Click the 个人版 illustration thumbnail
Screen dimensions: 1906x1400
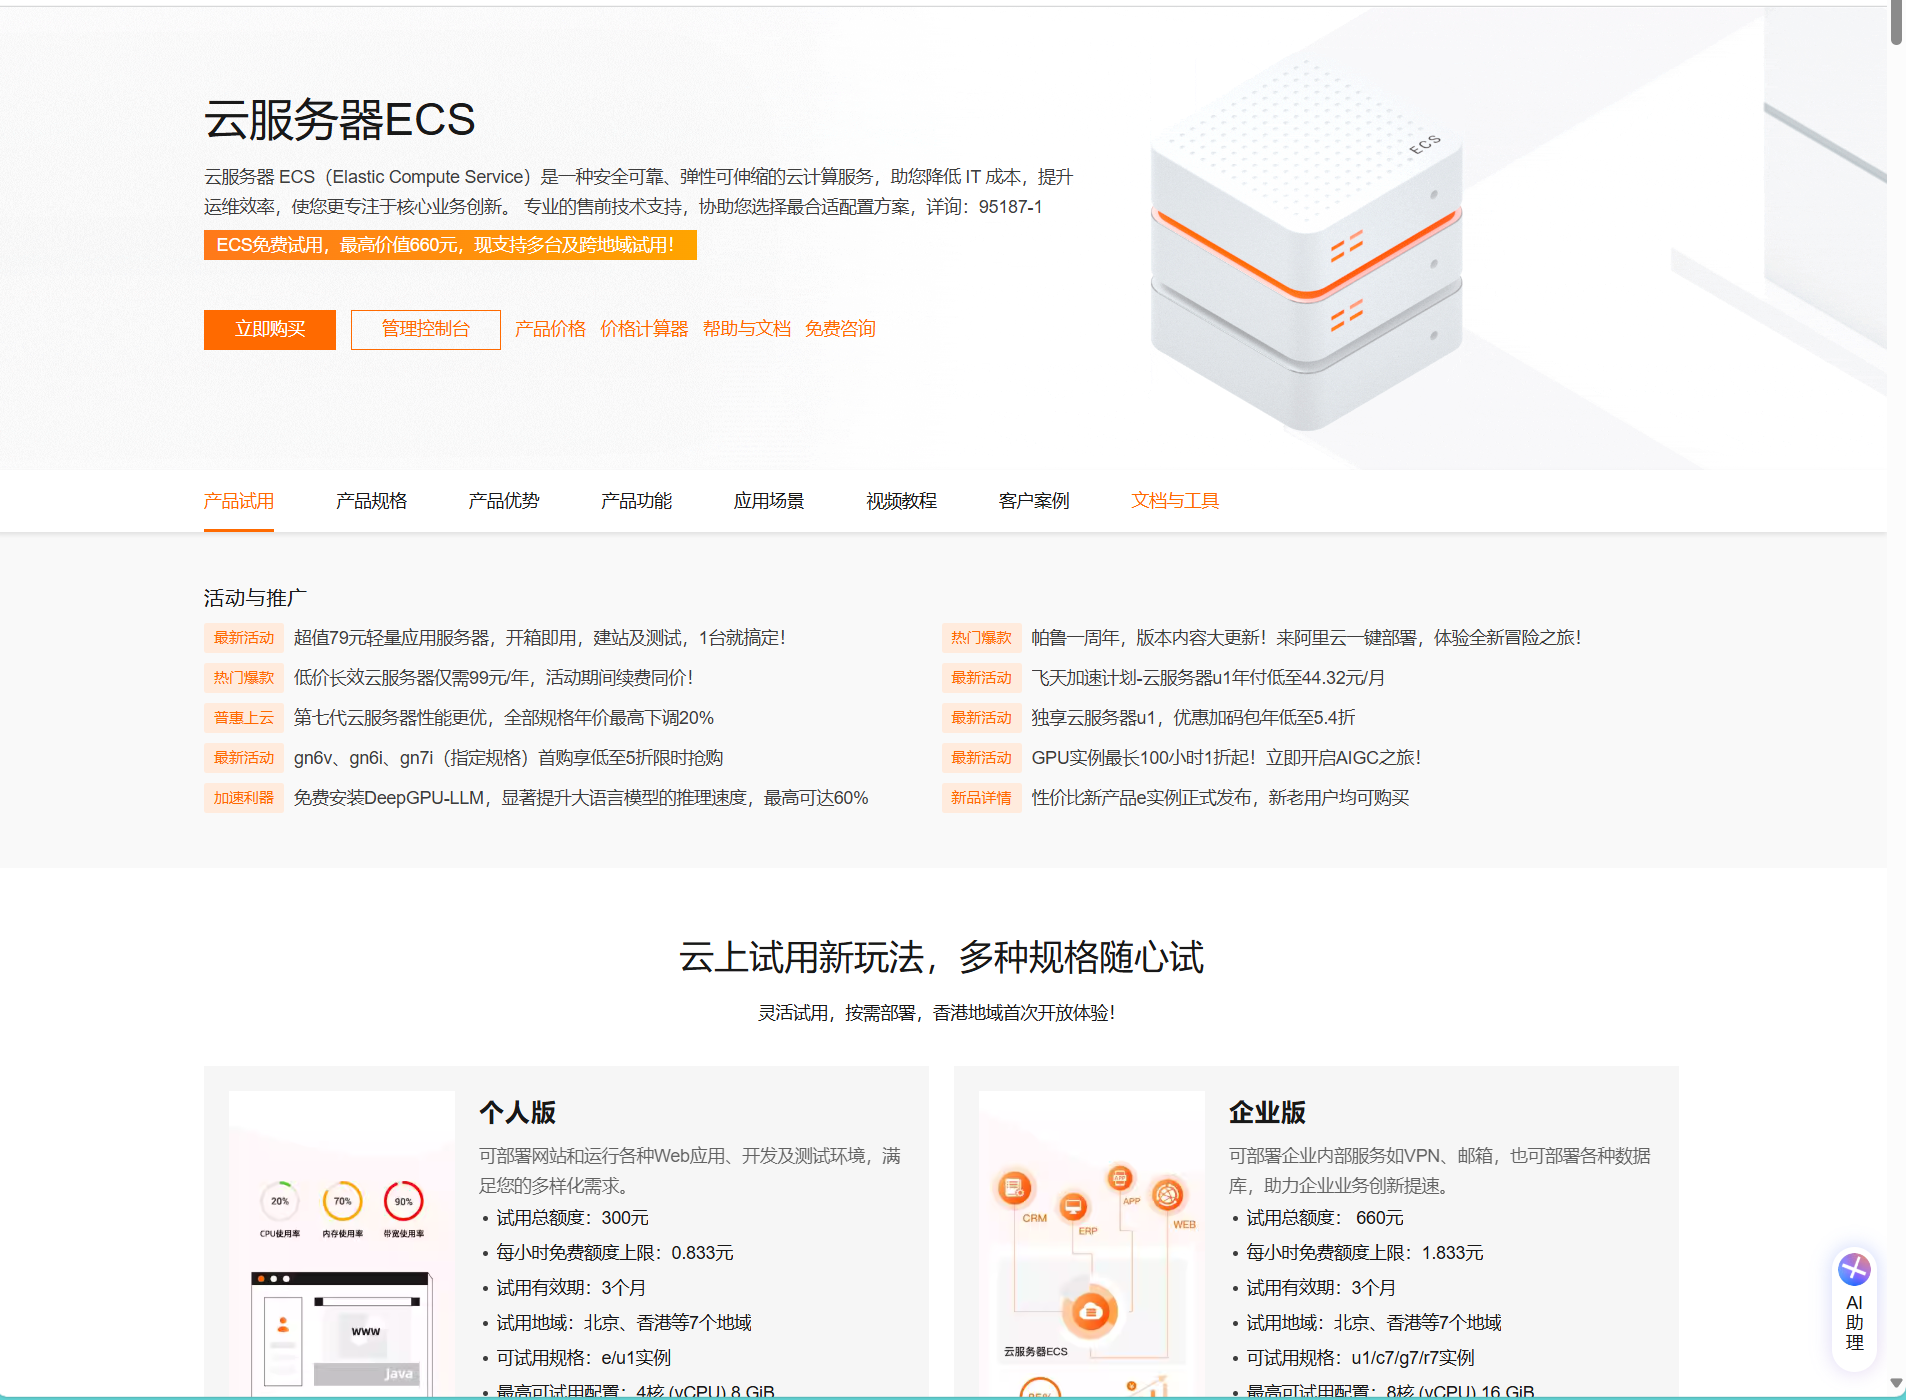(x=342, y=1243)
